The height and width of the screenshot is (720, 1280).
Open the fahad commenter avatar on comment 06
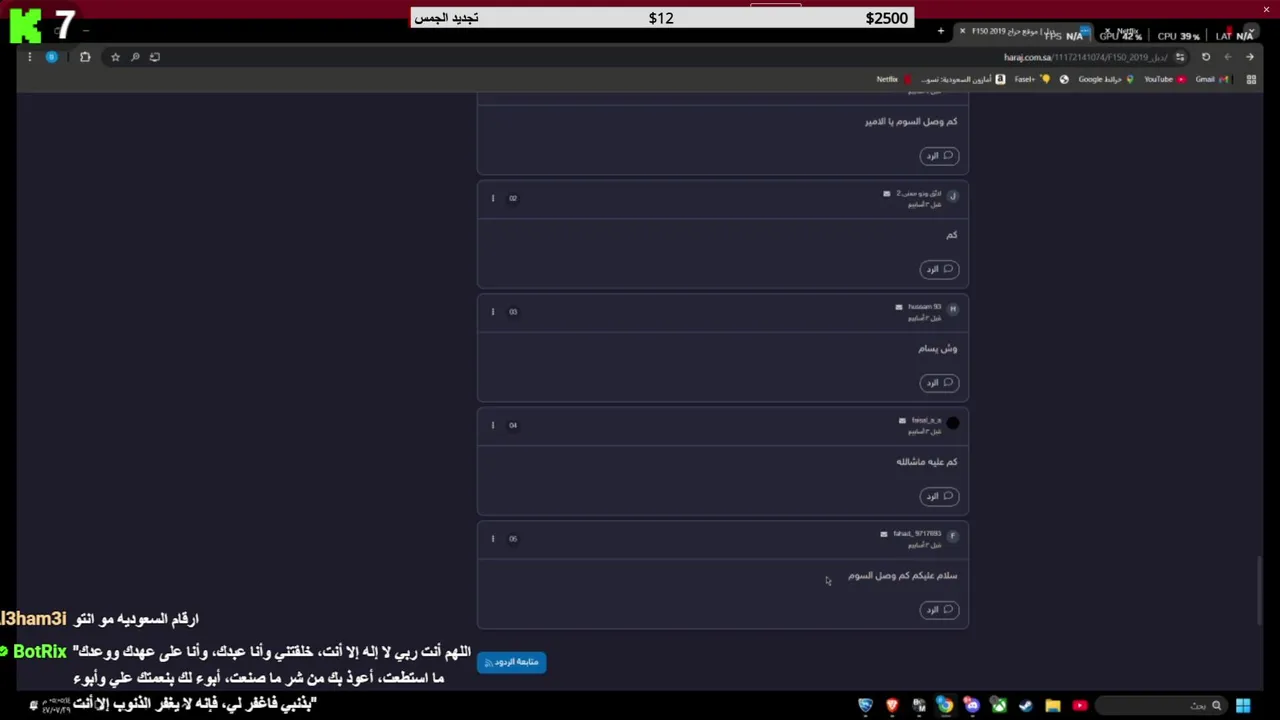click(953, 537)
